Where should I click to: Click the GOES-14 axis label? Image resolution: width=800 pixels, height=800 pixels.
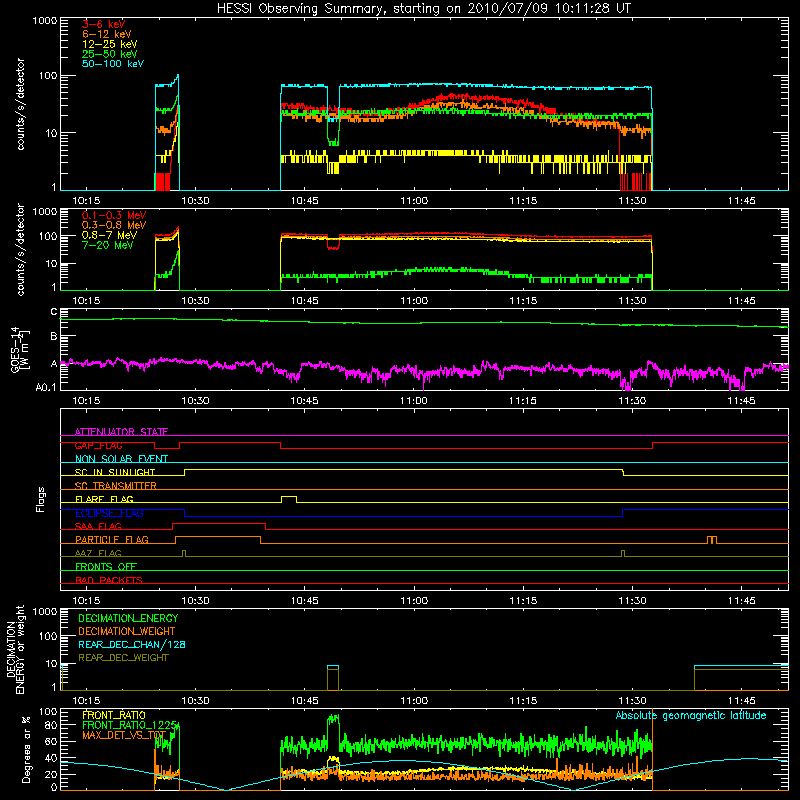(x=19, y=350)
